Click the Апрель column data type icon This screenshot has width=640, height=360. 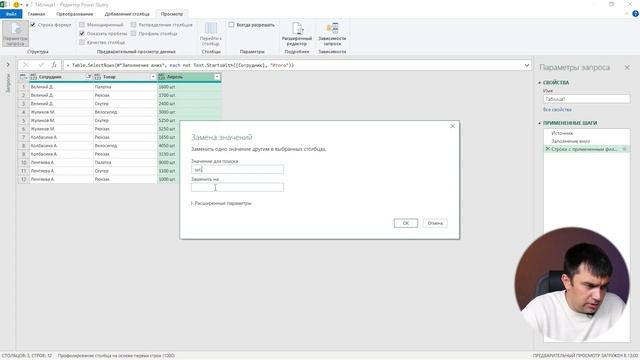click(x=162, y=77)
